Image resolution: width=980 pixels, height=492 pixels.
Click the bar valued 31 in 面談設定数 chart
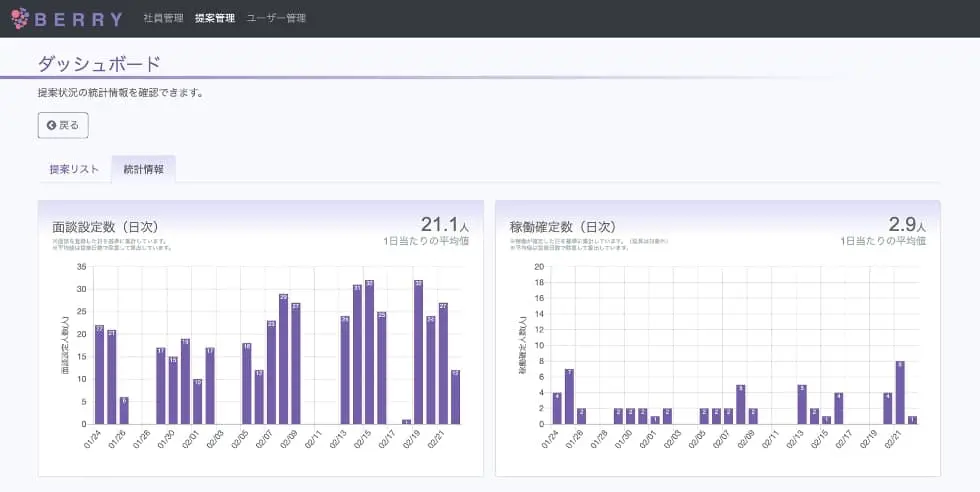tap(357, 354)
